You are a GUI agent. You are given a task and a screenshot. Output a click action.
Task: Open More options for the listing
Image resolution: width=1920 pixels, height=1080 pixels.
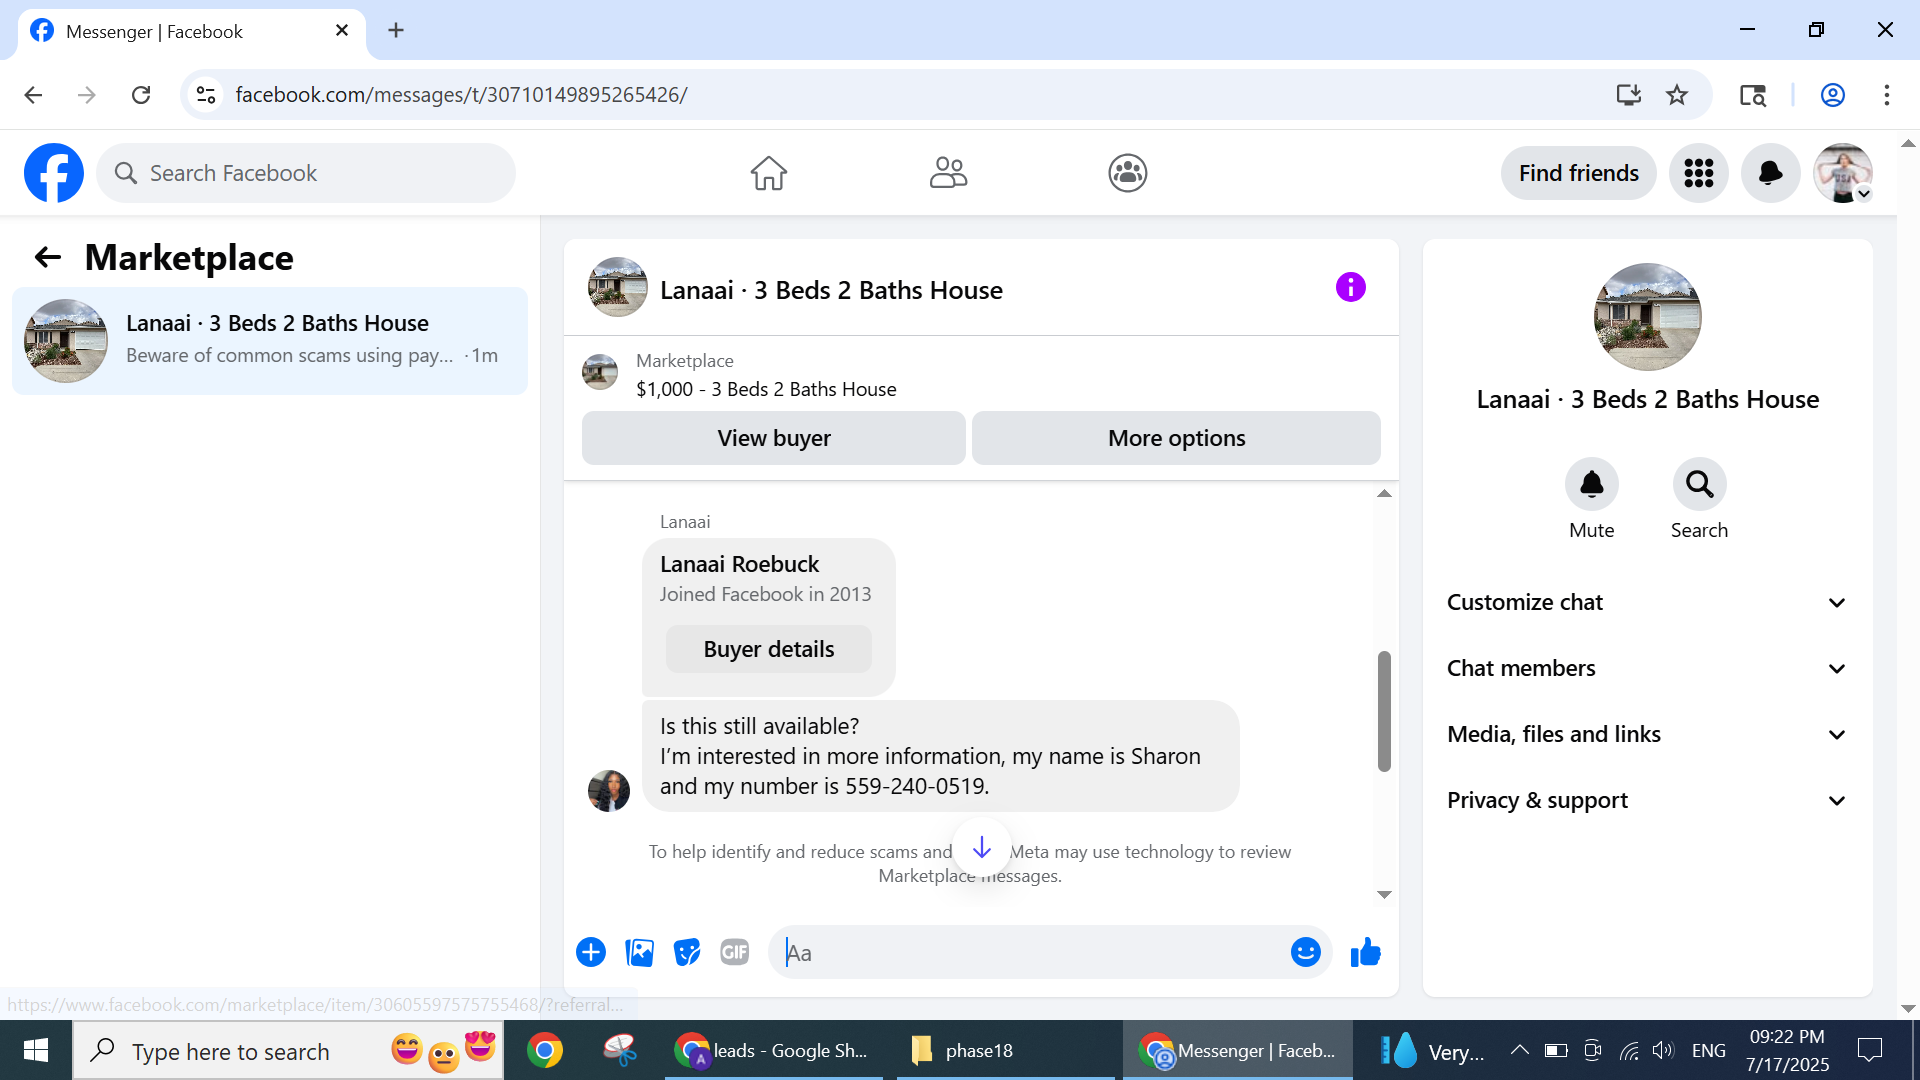click(x=1176, y=438)
